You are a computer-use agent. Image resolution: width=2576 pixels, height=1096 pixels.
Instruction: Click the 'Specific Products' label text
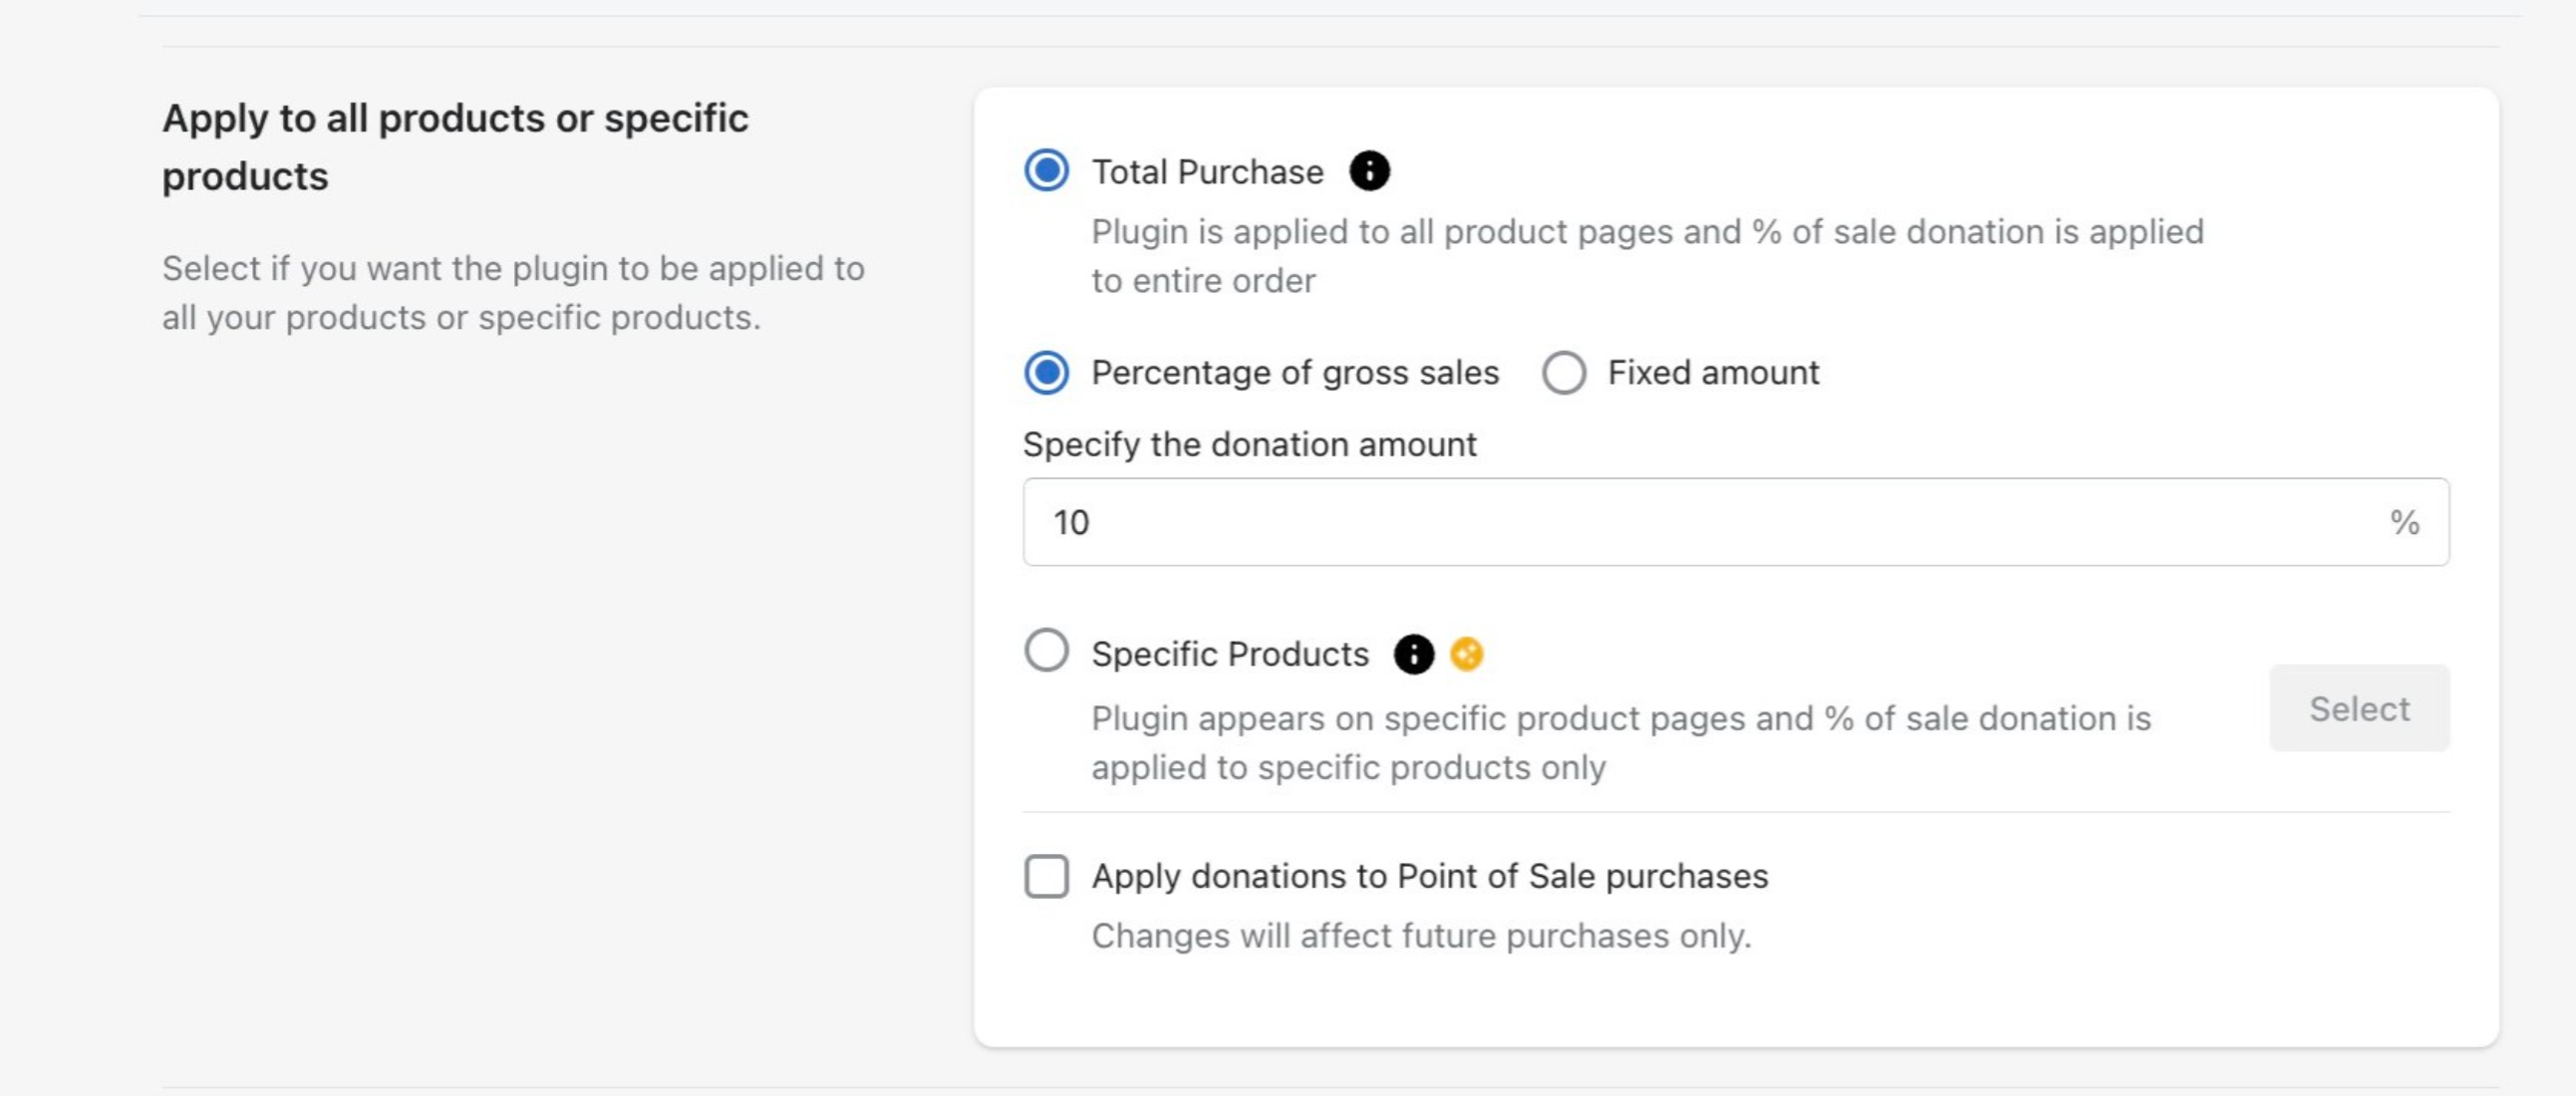[1229, 654]
